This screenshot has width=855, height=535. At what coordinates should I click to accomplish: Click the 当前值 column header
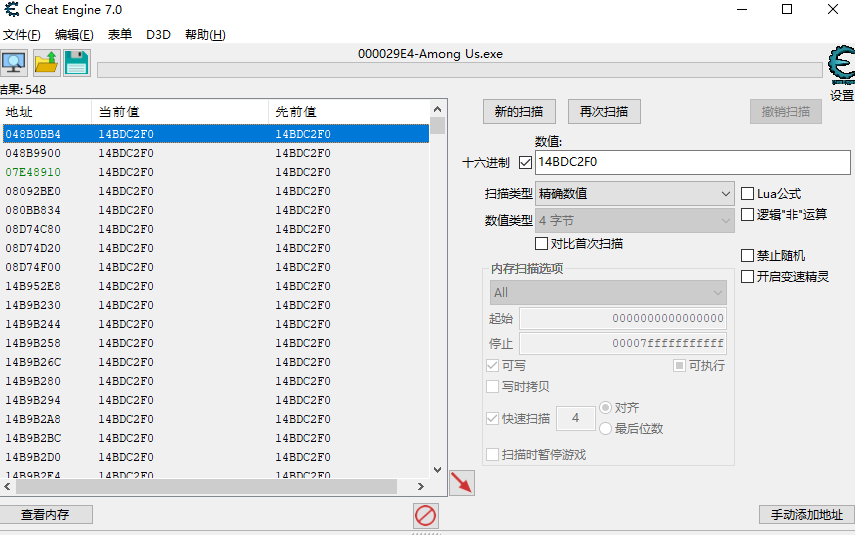[x=180, y=112]
